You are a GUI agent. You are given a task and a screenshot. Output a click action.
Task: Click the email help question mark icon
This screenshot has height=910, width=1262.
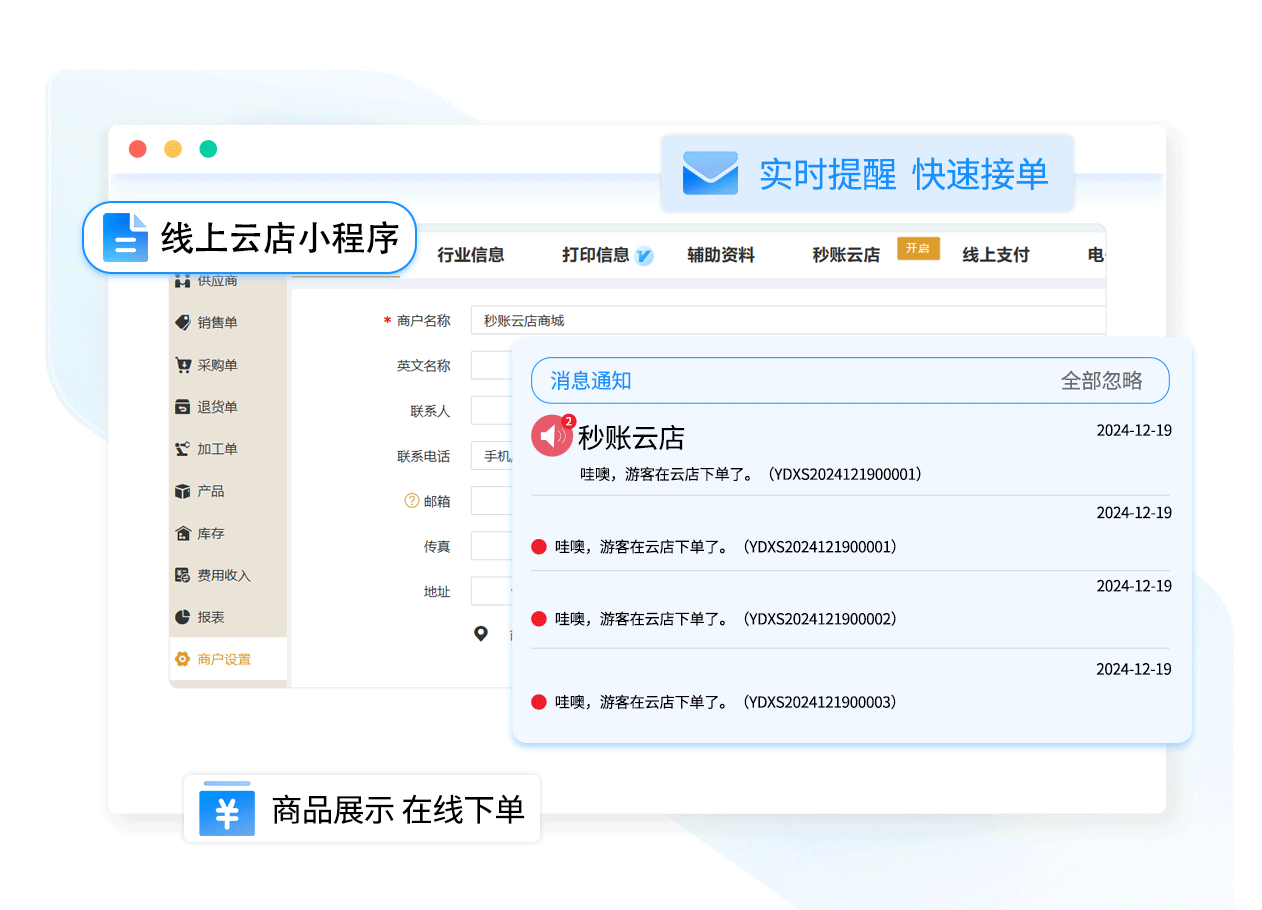(411, 501)
